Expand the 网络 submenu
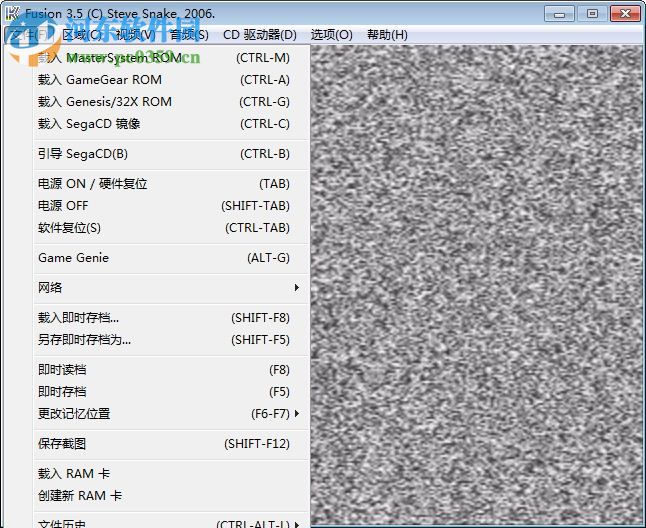The height and width of the screenshot is (528, 646). tap(171, 287)
